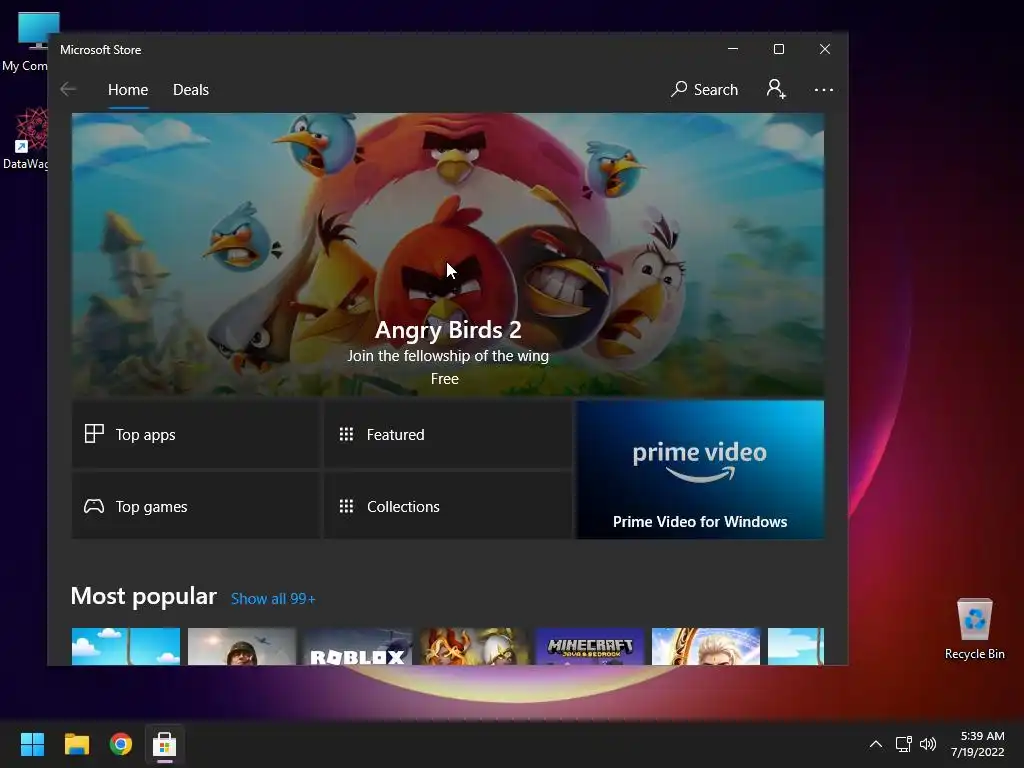This screenshot has height=768, width=1024.
Task: Select the Recycle Bin desktop icon
Action: point(974,629)
